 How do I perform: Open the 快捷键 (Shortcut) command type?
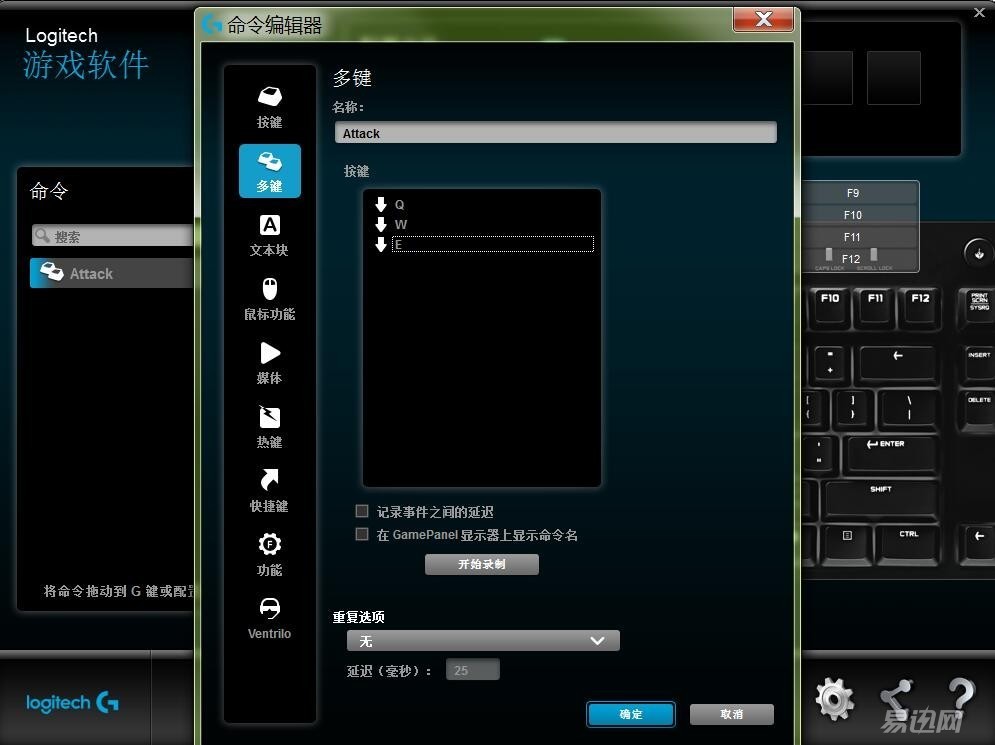[268, 490]
